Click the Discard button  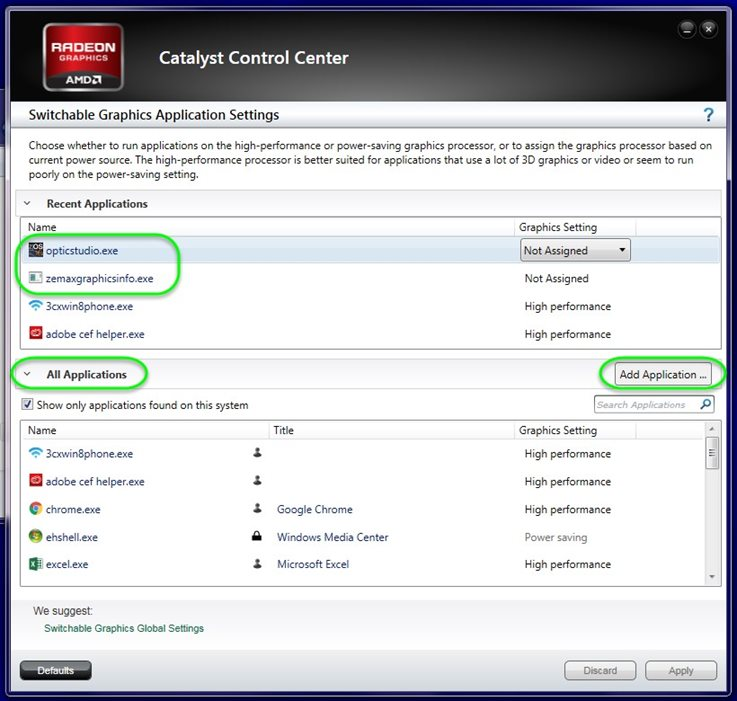coord(600,670)
